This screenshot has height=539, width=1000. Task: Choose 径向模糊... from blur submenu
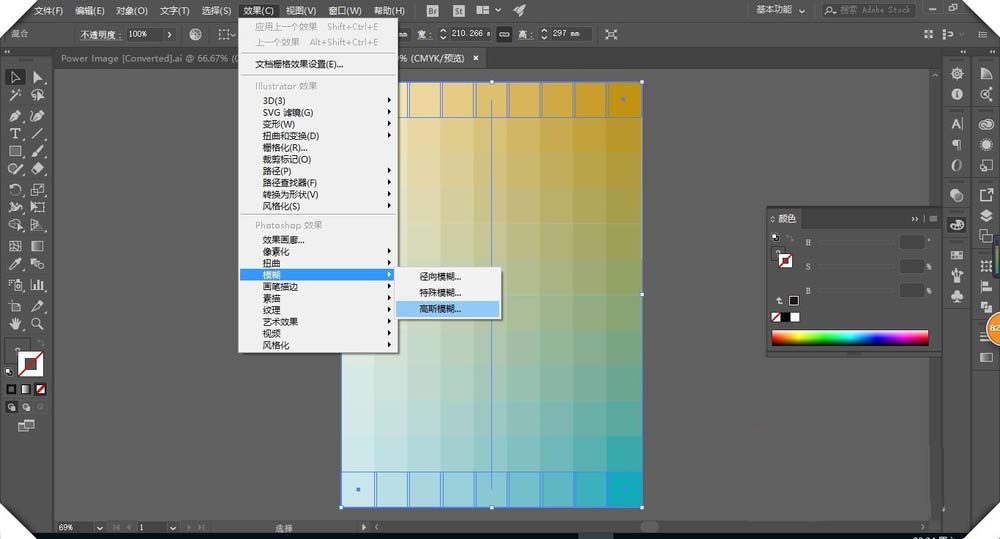448,277
